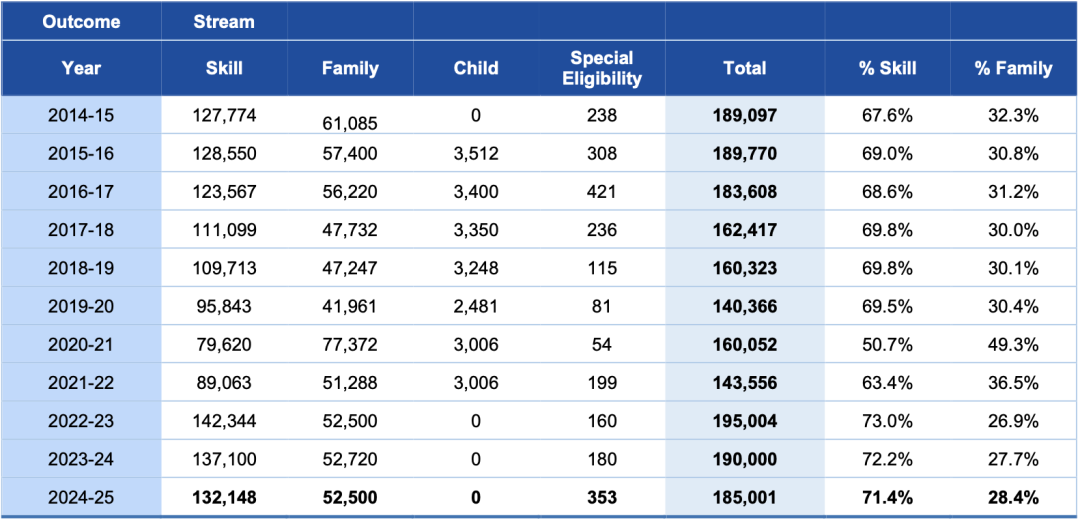Click the Family column header
Viewport: 1080px width, 520px height.
350,68
